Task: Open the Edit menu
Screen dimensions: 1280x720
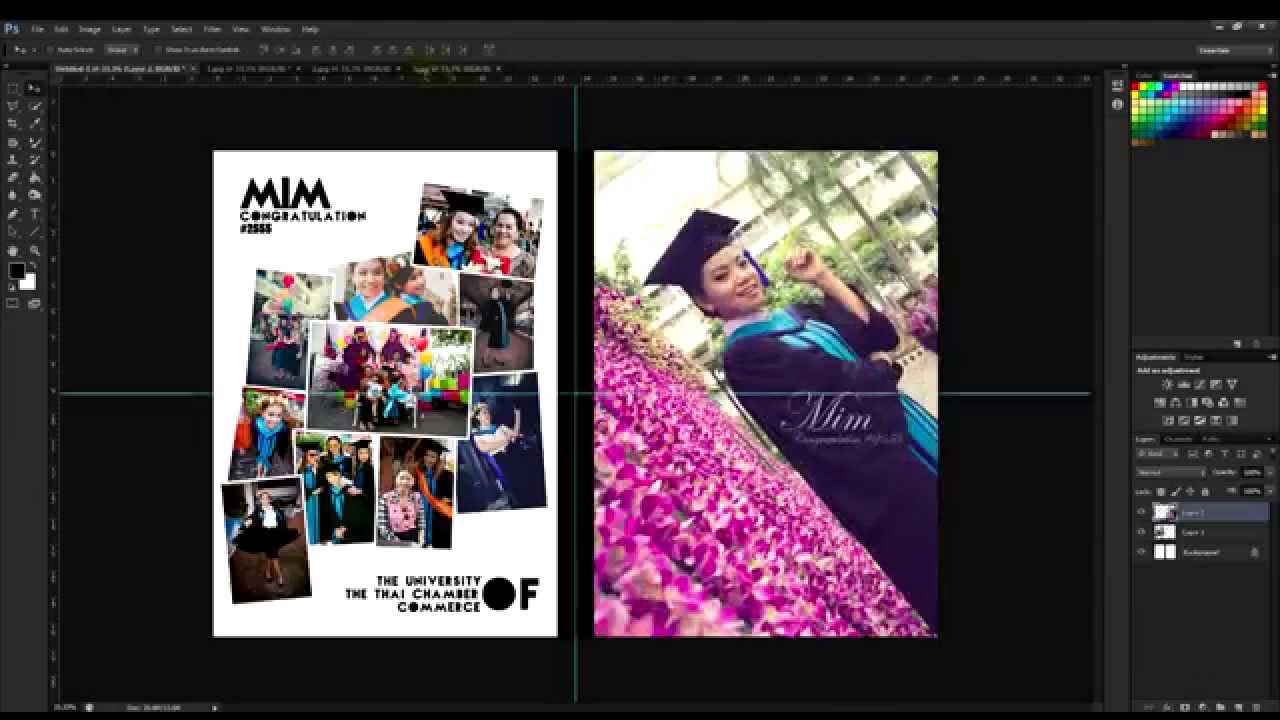Action: pyautogui.click(x=61, y=29)
